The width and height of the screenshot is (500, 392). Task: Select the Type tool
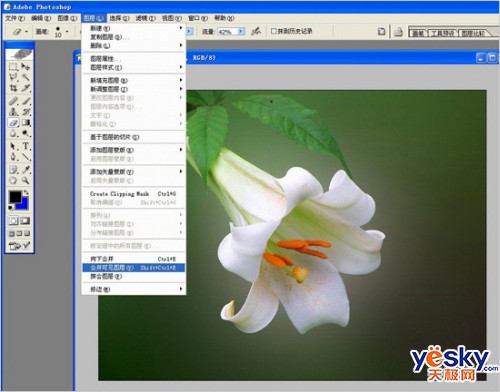pyautogui.click(x=26, y=146)
